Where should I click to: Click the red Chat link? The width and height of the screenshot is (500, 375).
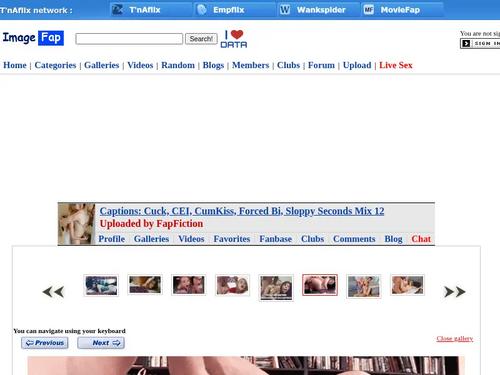[421, 239]
